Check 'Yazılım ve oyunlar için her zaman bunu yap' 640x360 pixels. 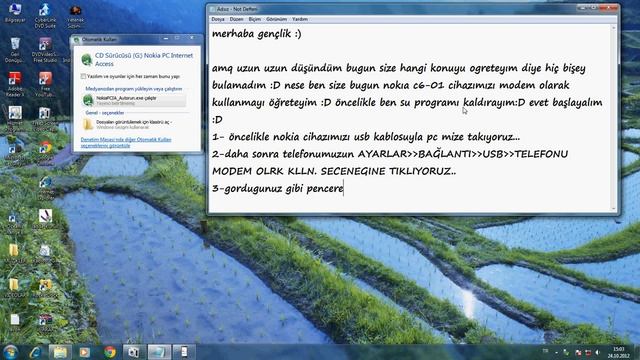point(83,76)
